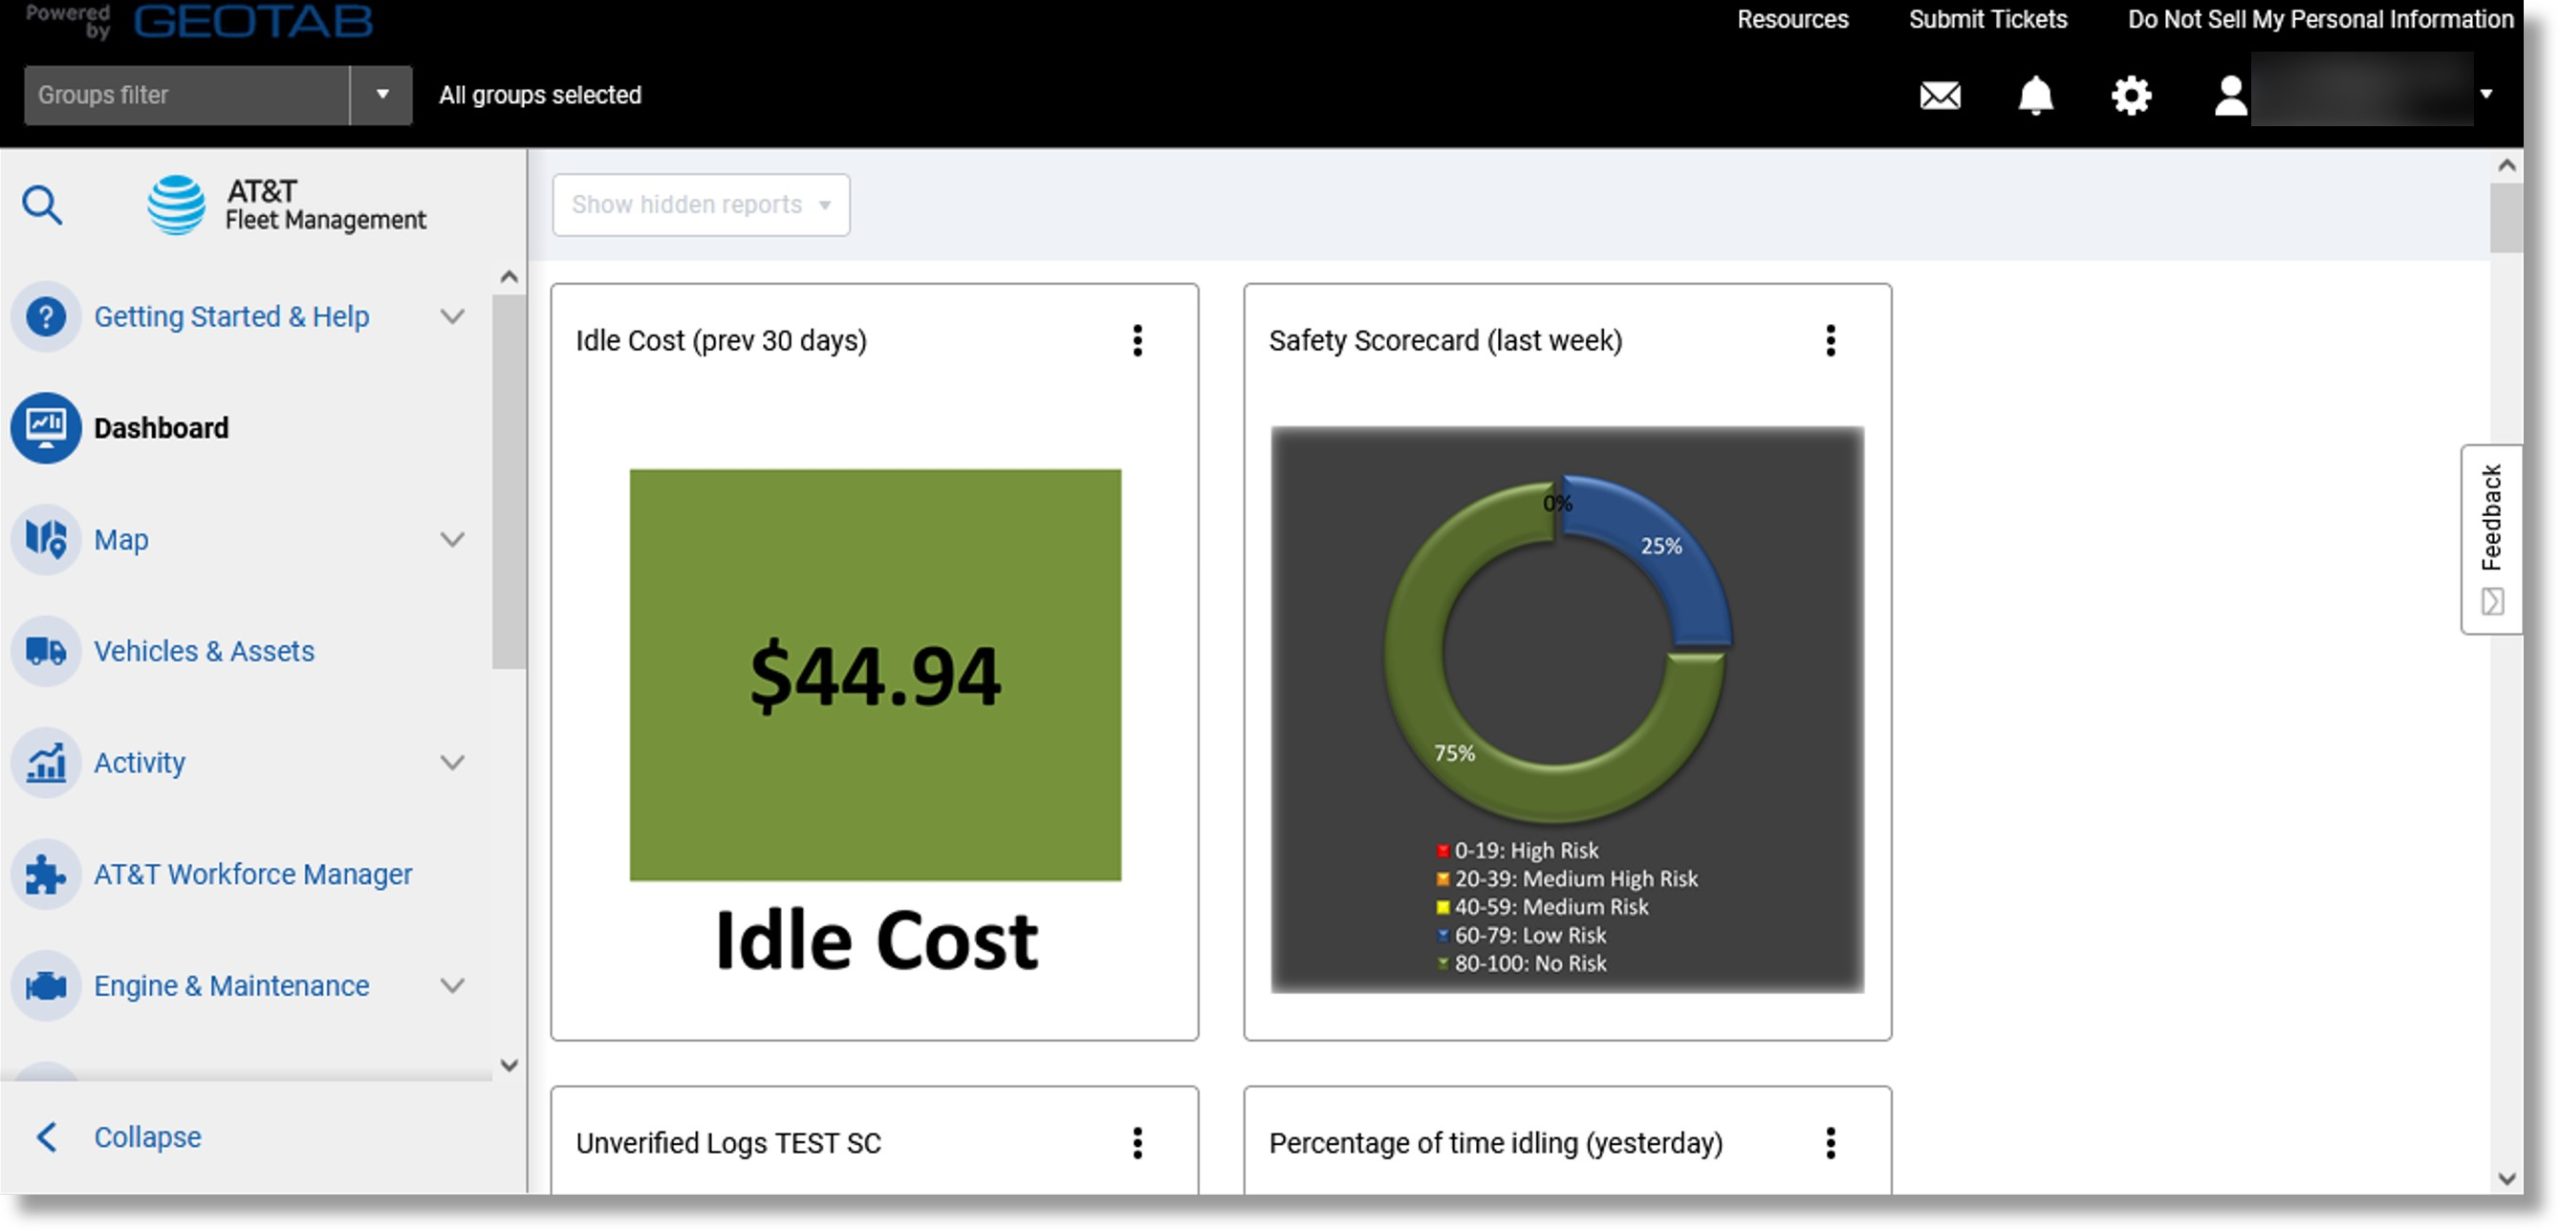The width and height of the screenshot is (2560, 1231).
Task: Click the Map icon in sidebar
Action: click(x=46, y=539)
